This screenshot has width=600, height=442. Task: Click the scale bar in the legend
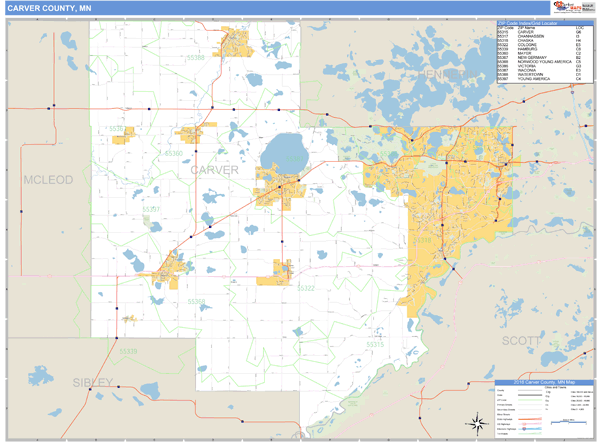569,421
